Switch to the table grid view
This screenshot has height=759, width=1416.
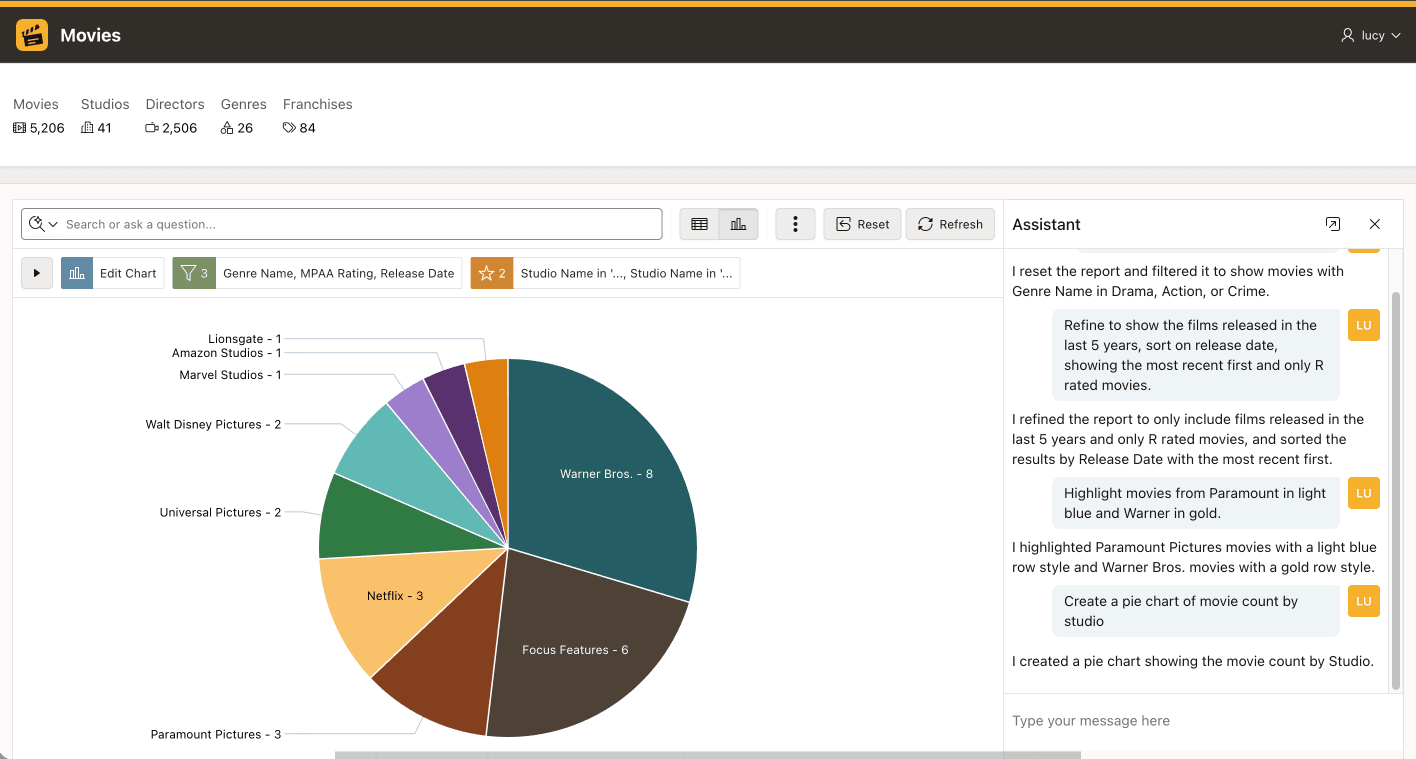coord(700,224)
